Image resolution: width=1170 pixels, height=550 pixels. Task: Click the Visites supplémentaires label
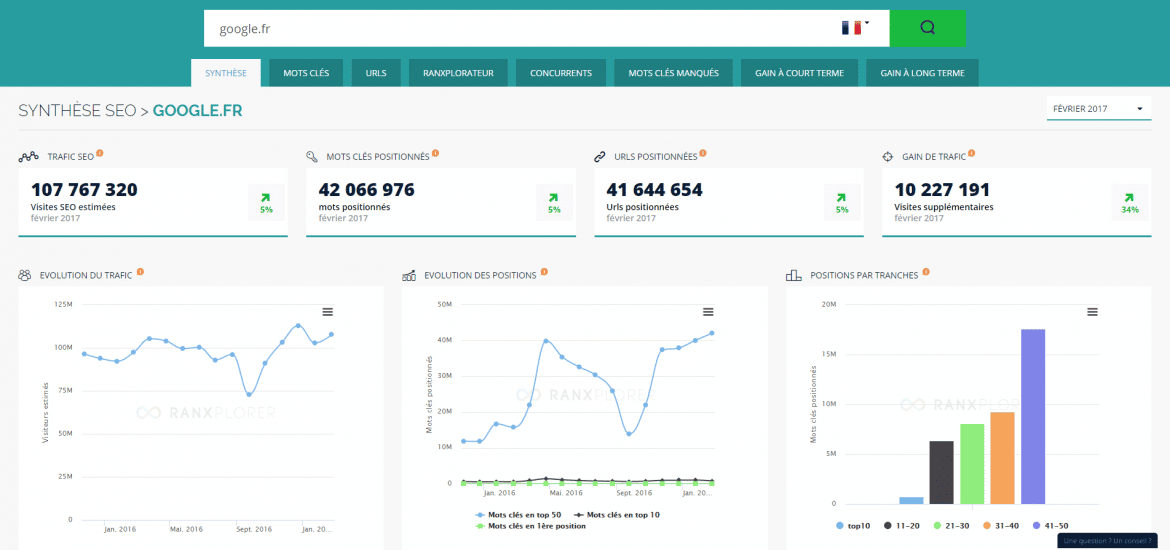[943, 207]
